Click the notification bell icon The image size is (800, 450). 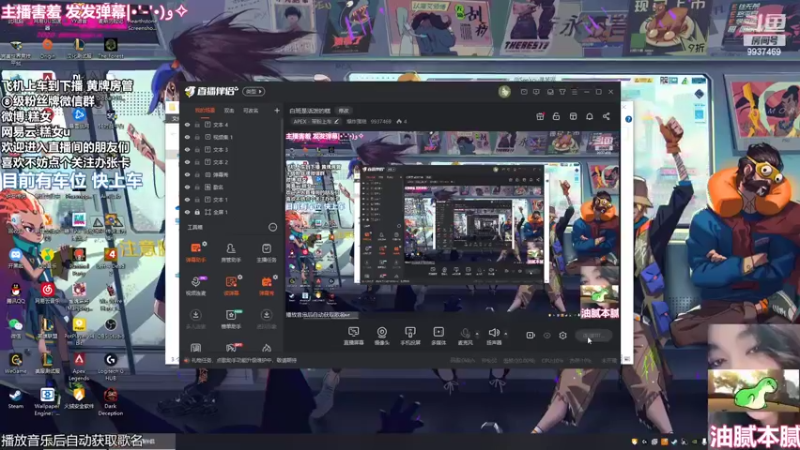click(589, 116)
